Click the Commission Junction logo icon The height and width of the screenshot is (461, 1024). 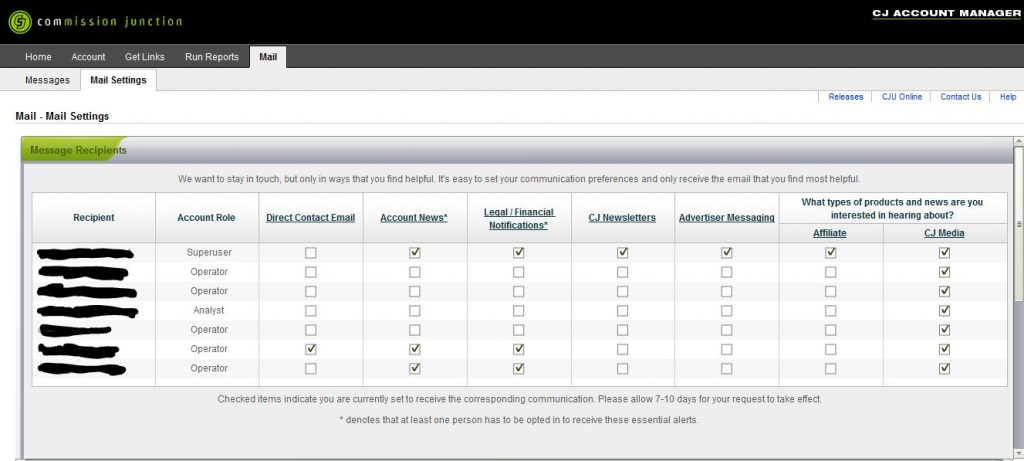(x=19, y=21)
